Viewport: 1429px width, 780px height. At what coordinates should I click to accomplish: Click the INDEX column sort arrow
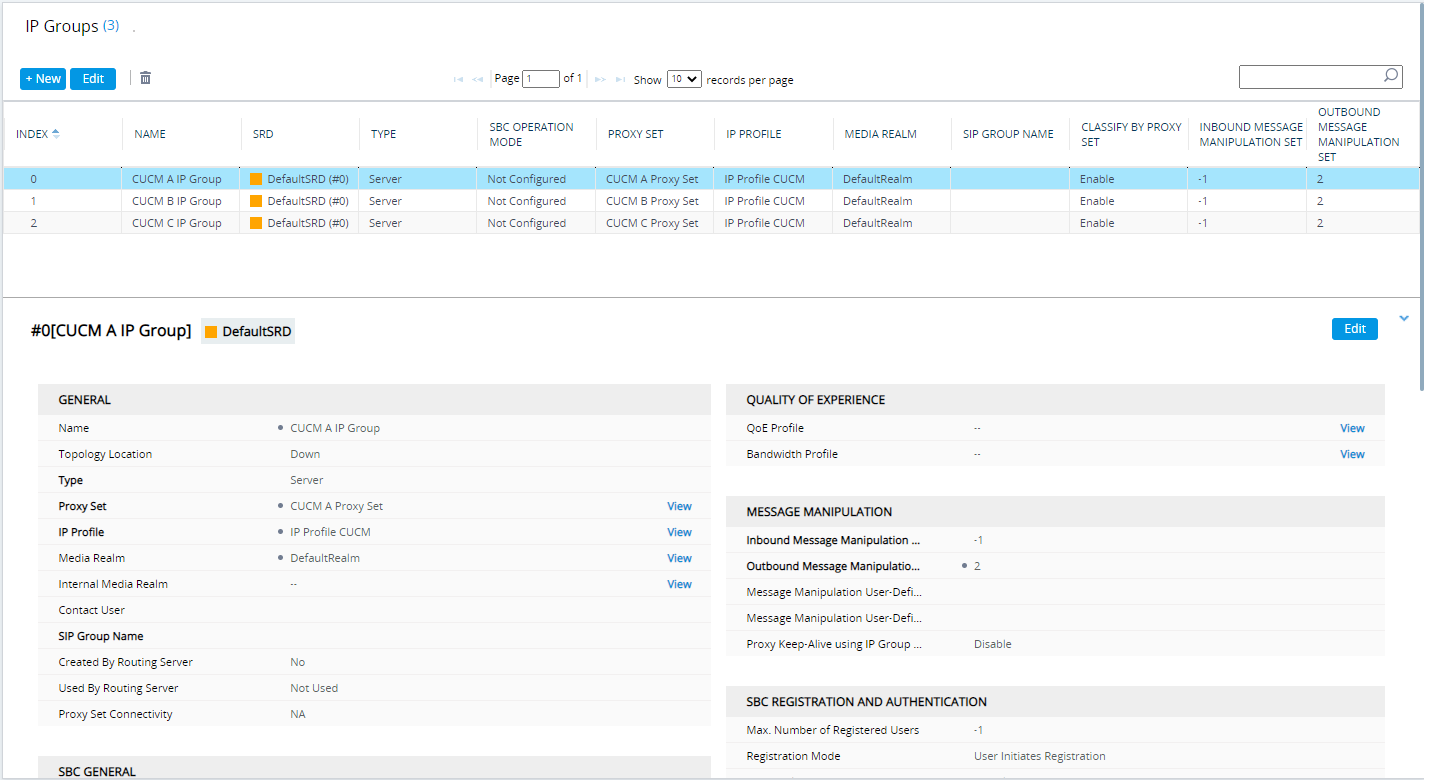tap(55, 133)
